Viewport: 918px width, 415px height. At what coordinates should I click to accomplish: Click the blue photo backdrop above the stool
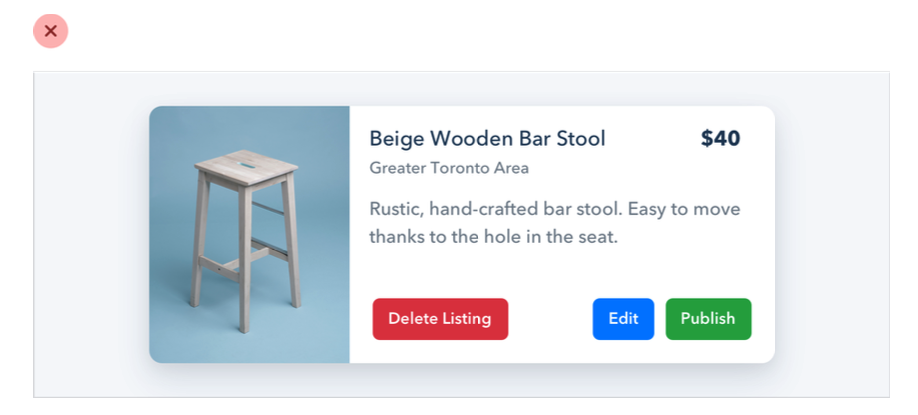pyautogui.click(x=250, y=125)
